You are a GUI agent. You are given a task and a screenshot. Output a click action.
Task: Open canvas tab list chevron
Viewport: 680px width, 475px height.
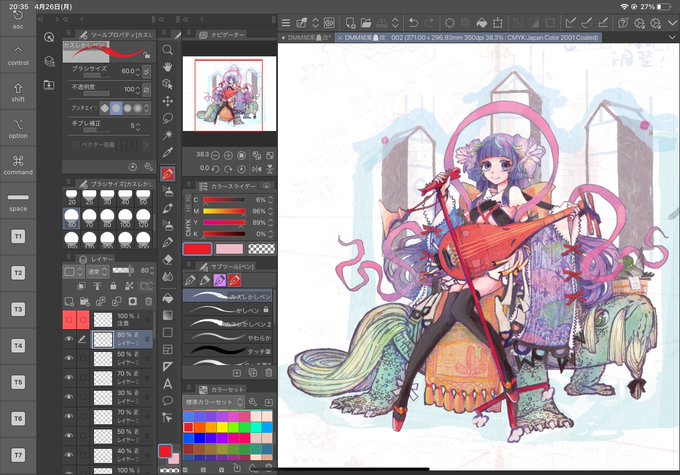[672, 38]
